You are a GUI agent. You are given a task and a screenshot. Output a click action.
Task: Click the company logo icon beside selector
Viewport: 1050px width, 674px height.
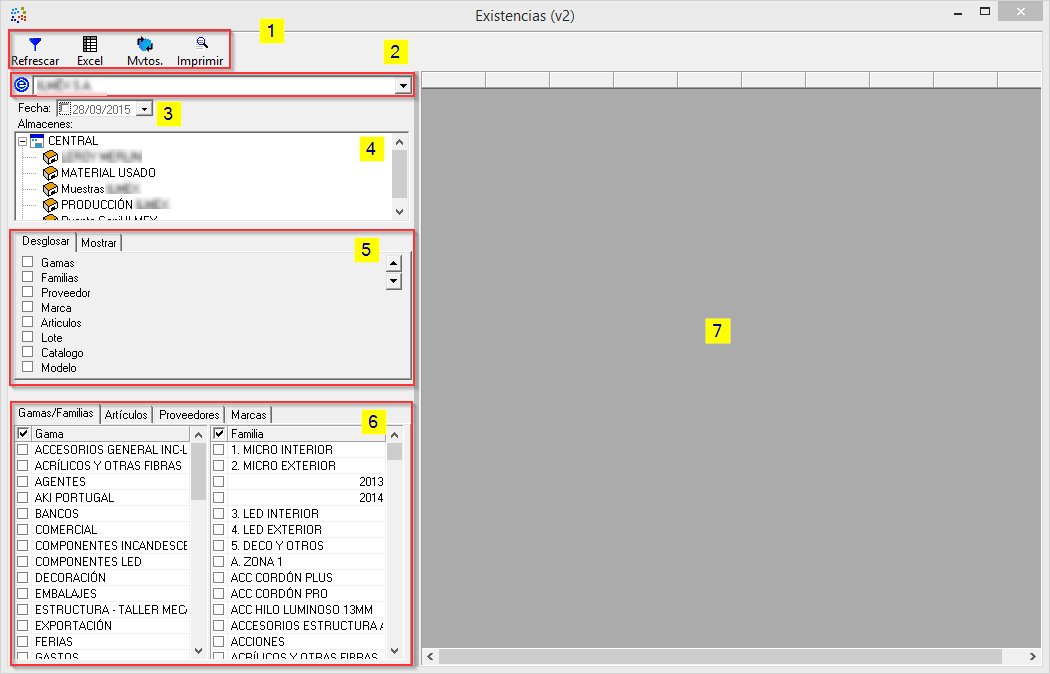coord(23,86)
